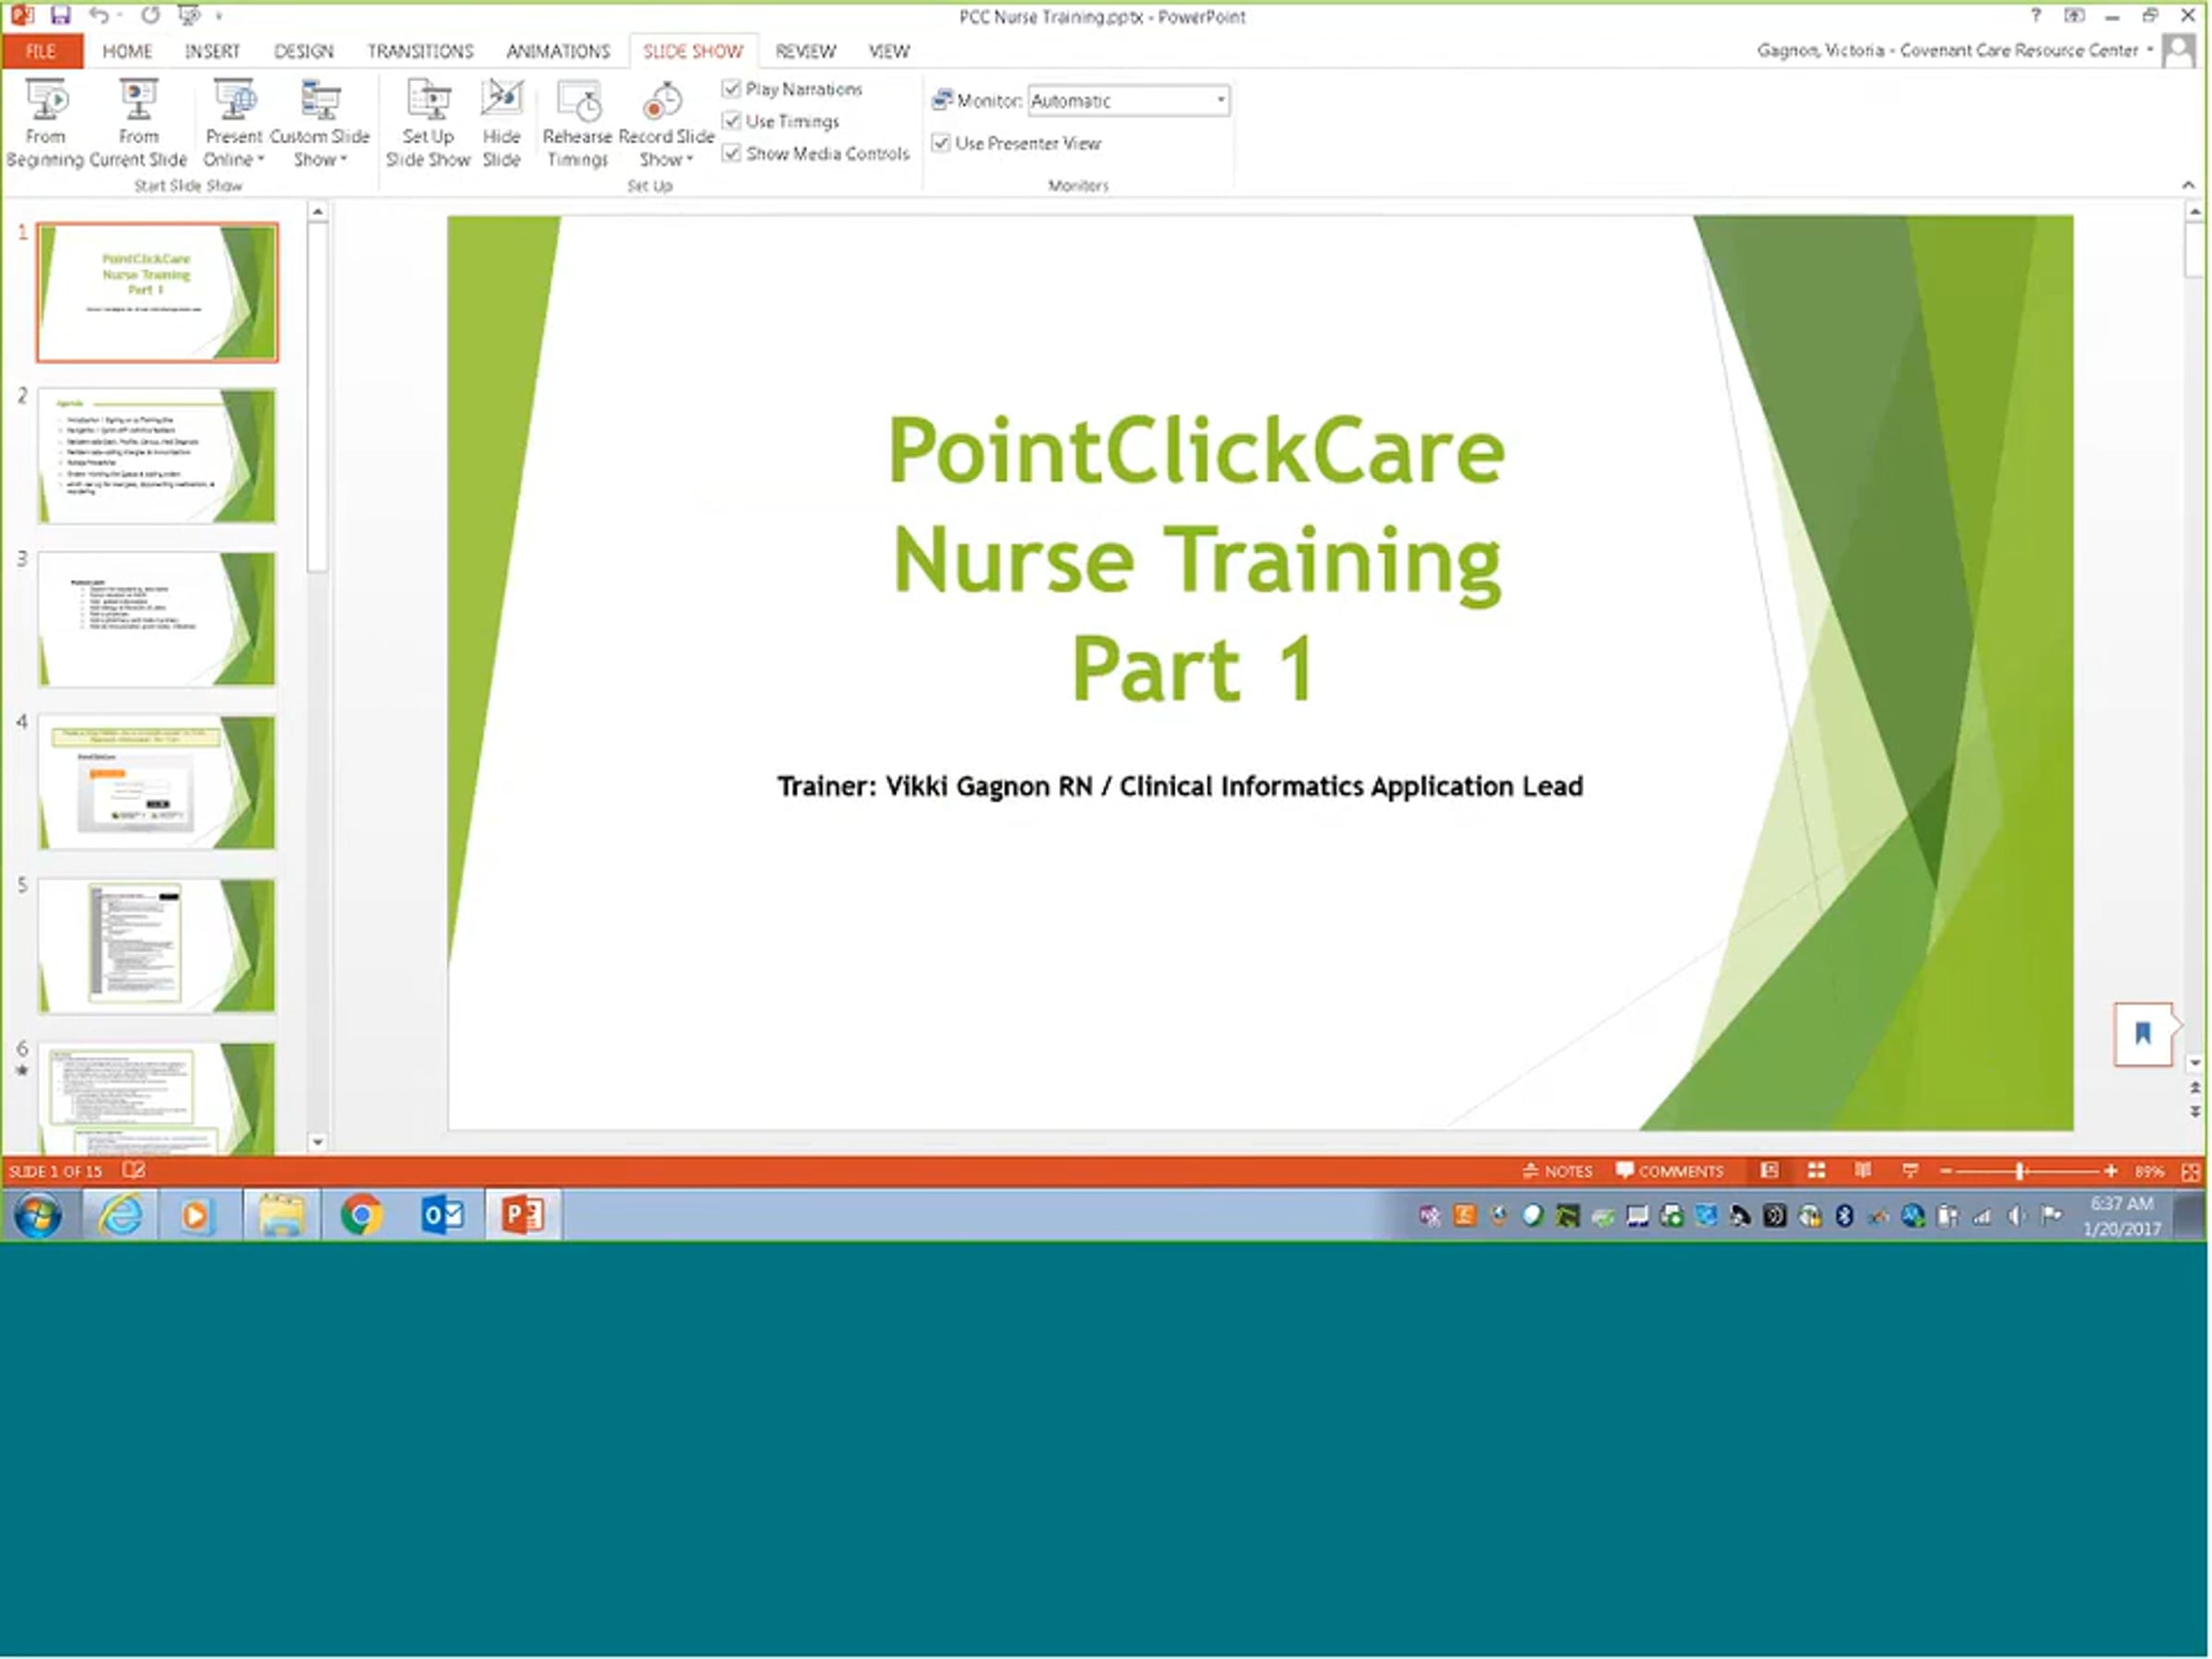This screenshot has width=2212, height=1659.
Task: Start slide show From Current Slide
Action: (138, 123)
